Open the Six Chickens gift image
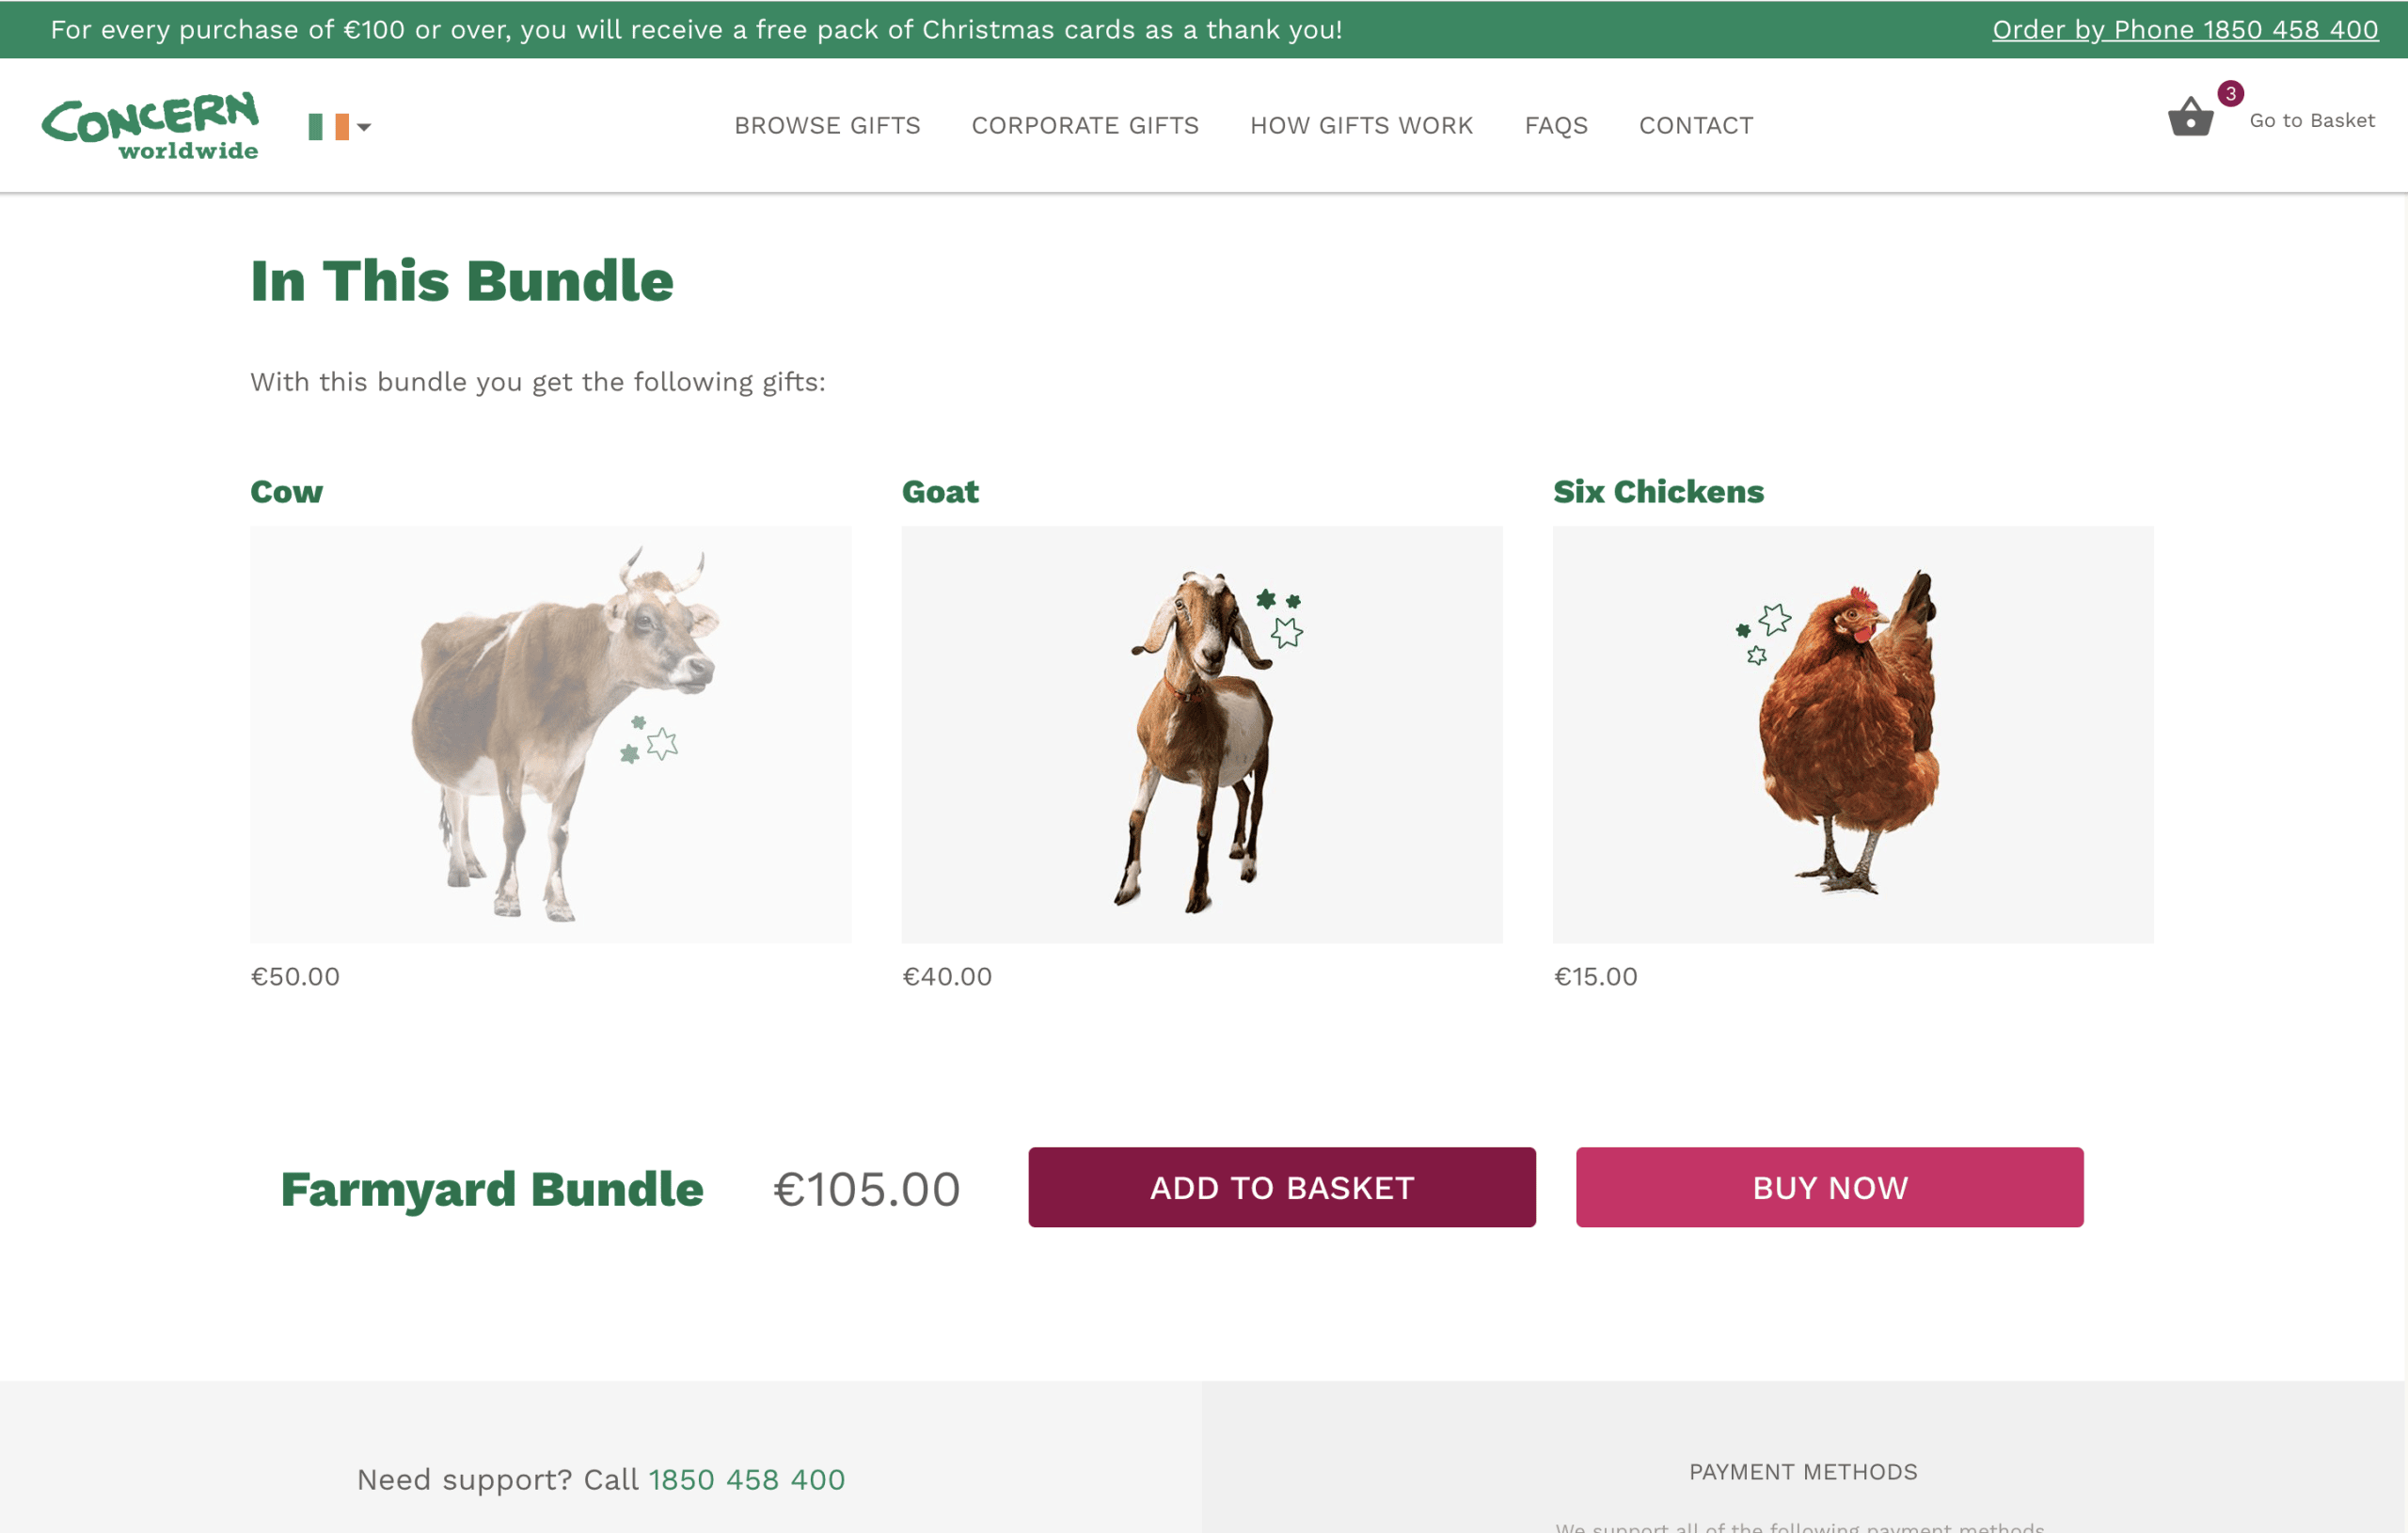The width and height of the screenshot is (2408, 1533). [x=1853, y=734]
